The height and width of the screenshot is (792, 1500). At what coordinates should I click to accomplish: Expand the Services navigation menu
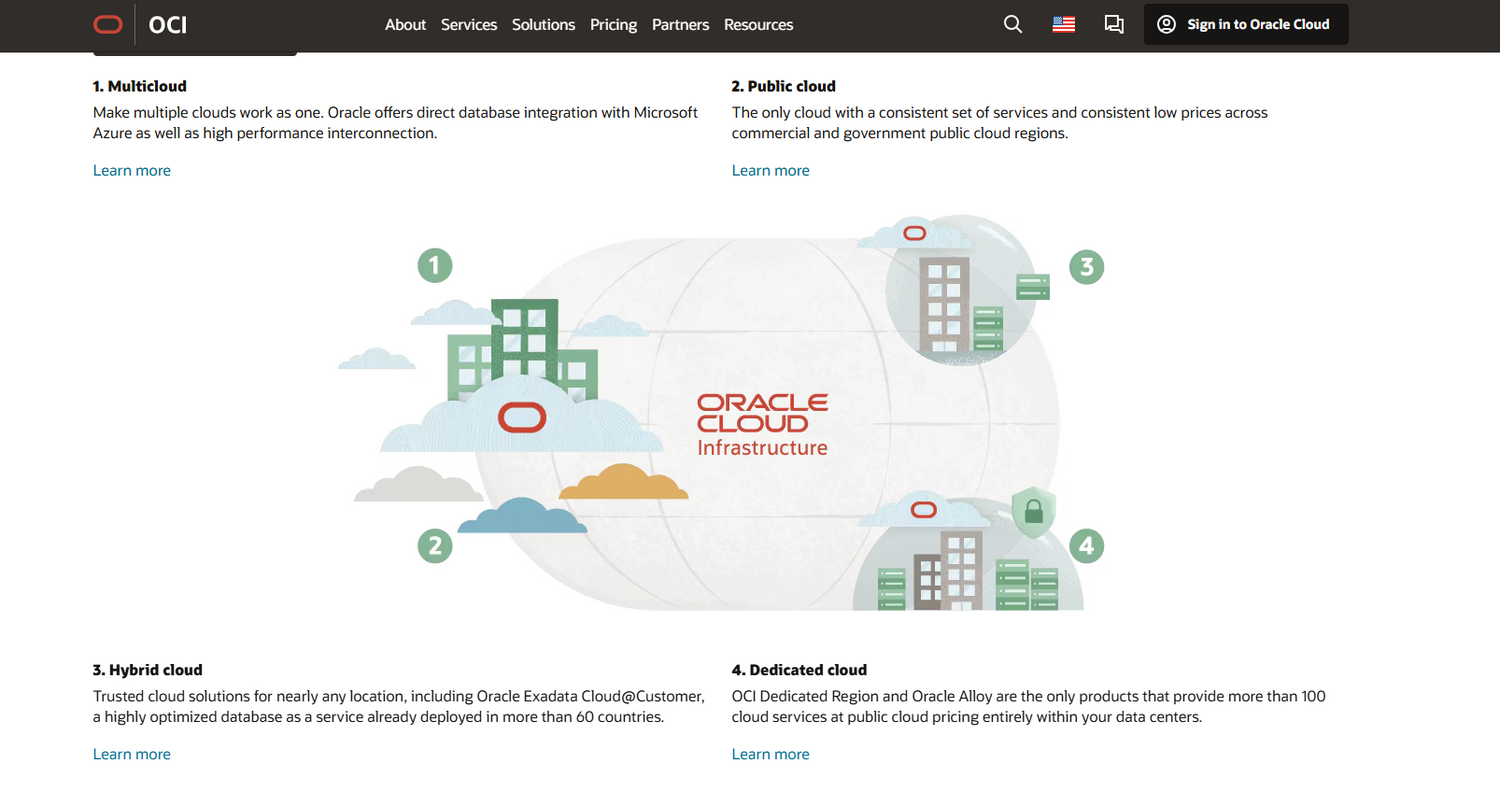(x=469, y=24)
